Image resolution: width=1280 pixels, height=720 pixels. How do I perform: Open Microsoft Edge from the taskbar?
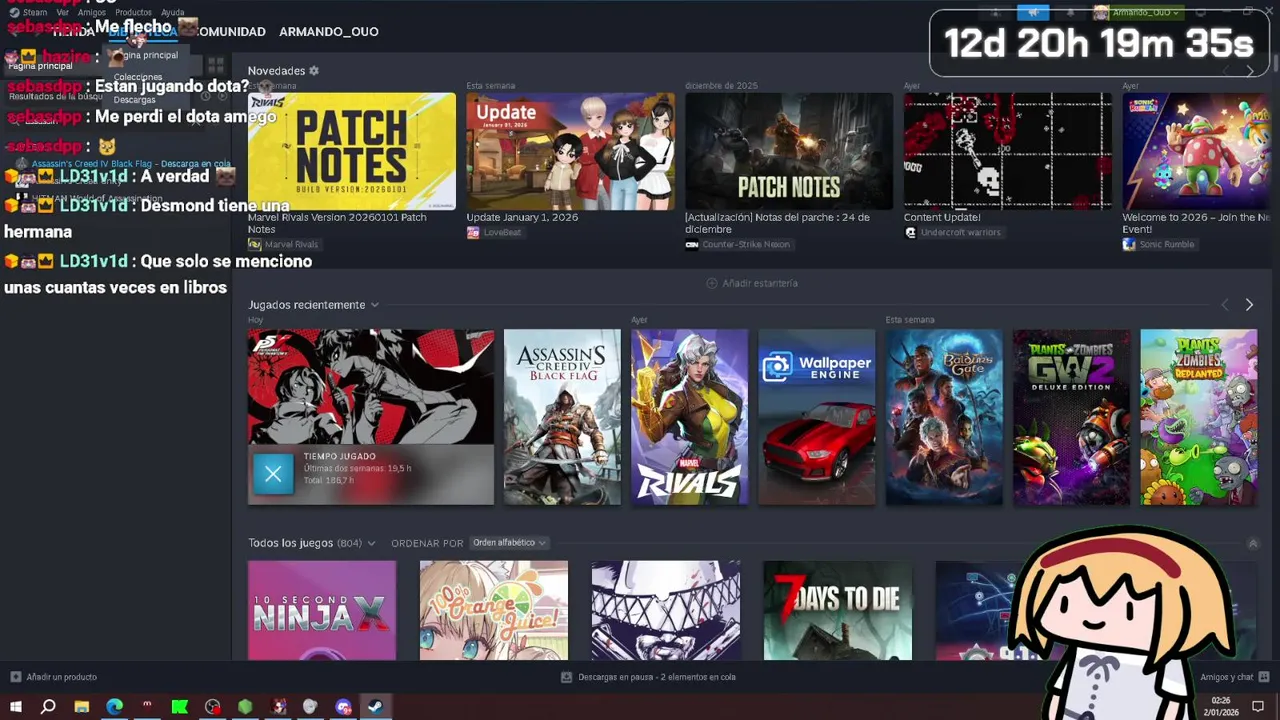pyautogui.click(x=114, y=707)
